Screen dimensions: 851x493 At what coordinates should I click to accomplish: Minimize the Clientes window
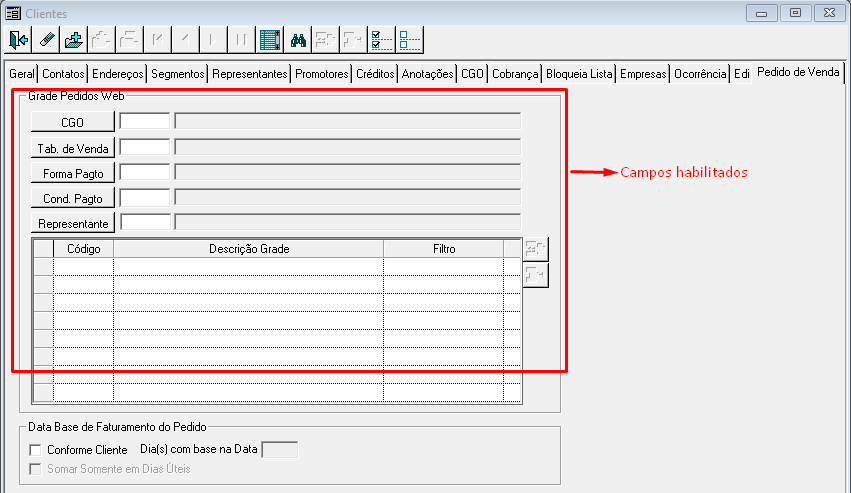click(x=761, y=13)
